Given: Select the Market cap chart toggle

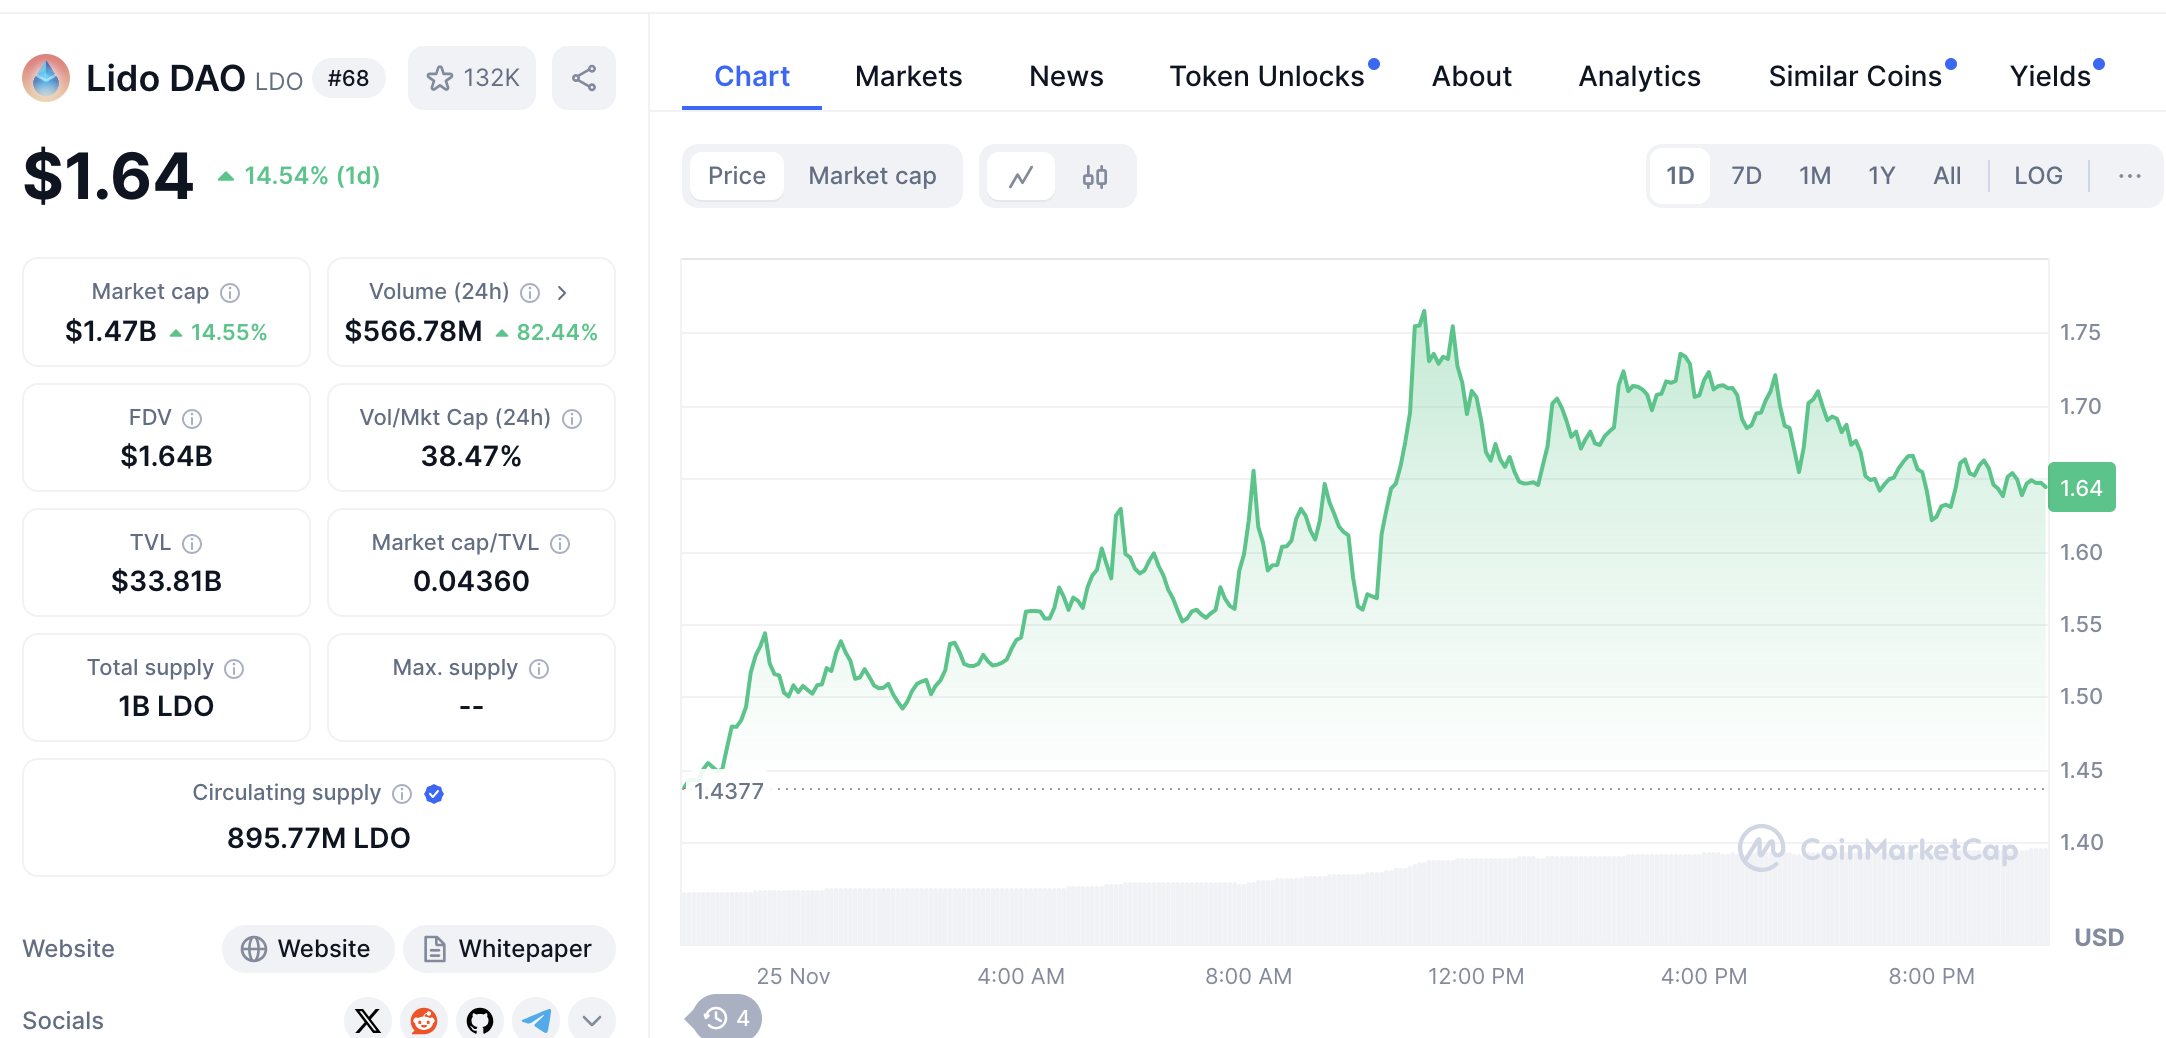Looking at the screenshot, I should [872, 176].
